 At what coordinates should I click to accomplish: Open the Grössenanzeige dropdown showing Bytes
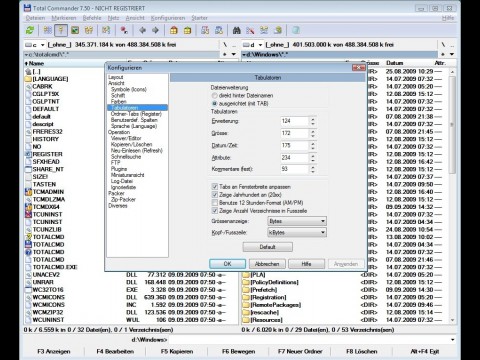297,221
